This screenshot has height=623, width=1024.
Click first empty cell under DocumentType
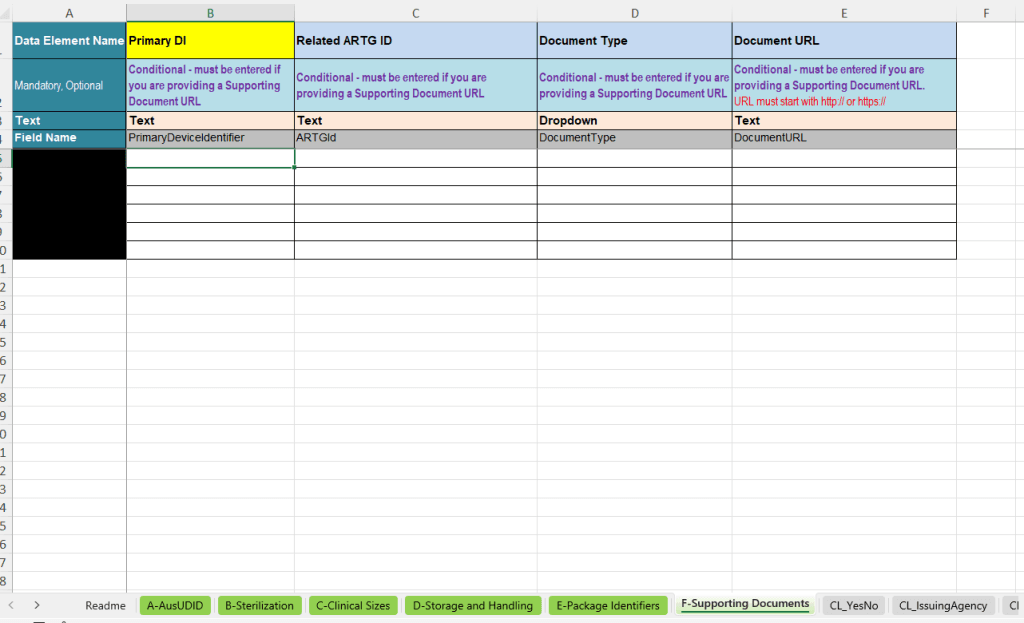tap(634, 158)
